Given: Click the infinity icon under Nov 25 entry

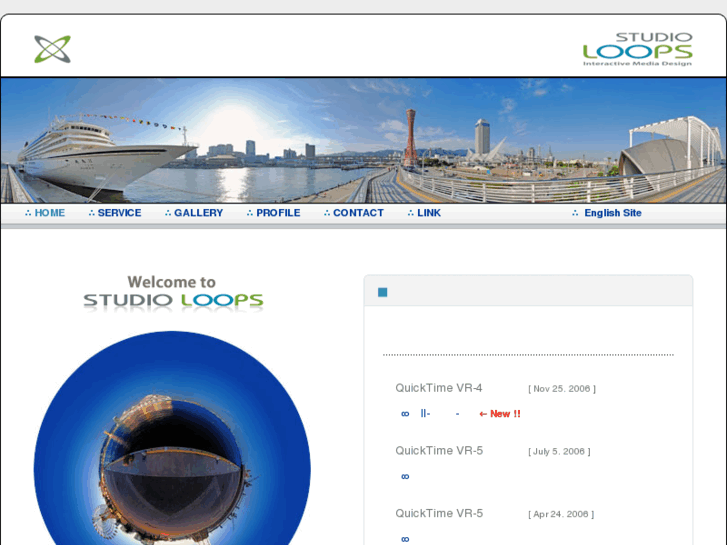Looking at the screenshot, I should point(405,414).
